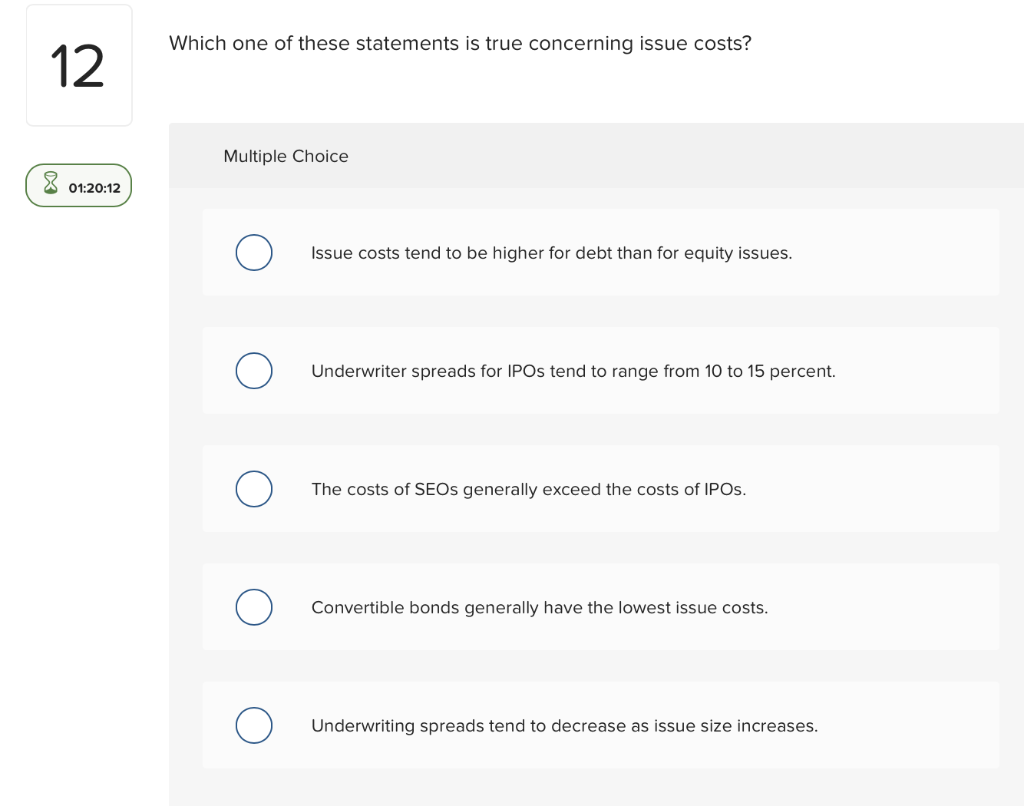Mark the Convertible bonds lowest issue costs radio
Image resolution: width=1024 pixels, height=806 pixels.
click(254, 607)
